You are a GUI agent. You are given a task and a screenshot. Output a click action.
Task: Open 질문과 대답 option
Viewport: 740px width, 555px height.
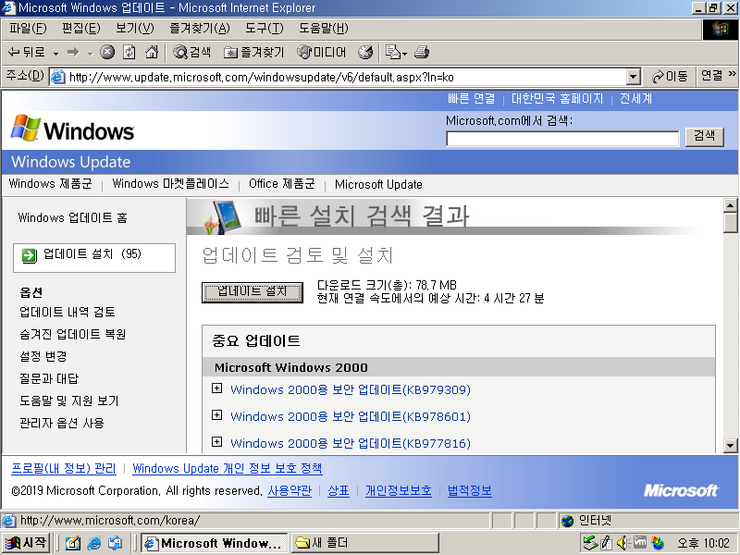49,378
